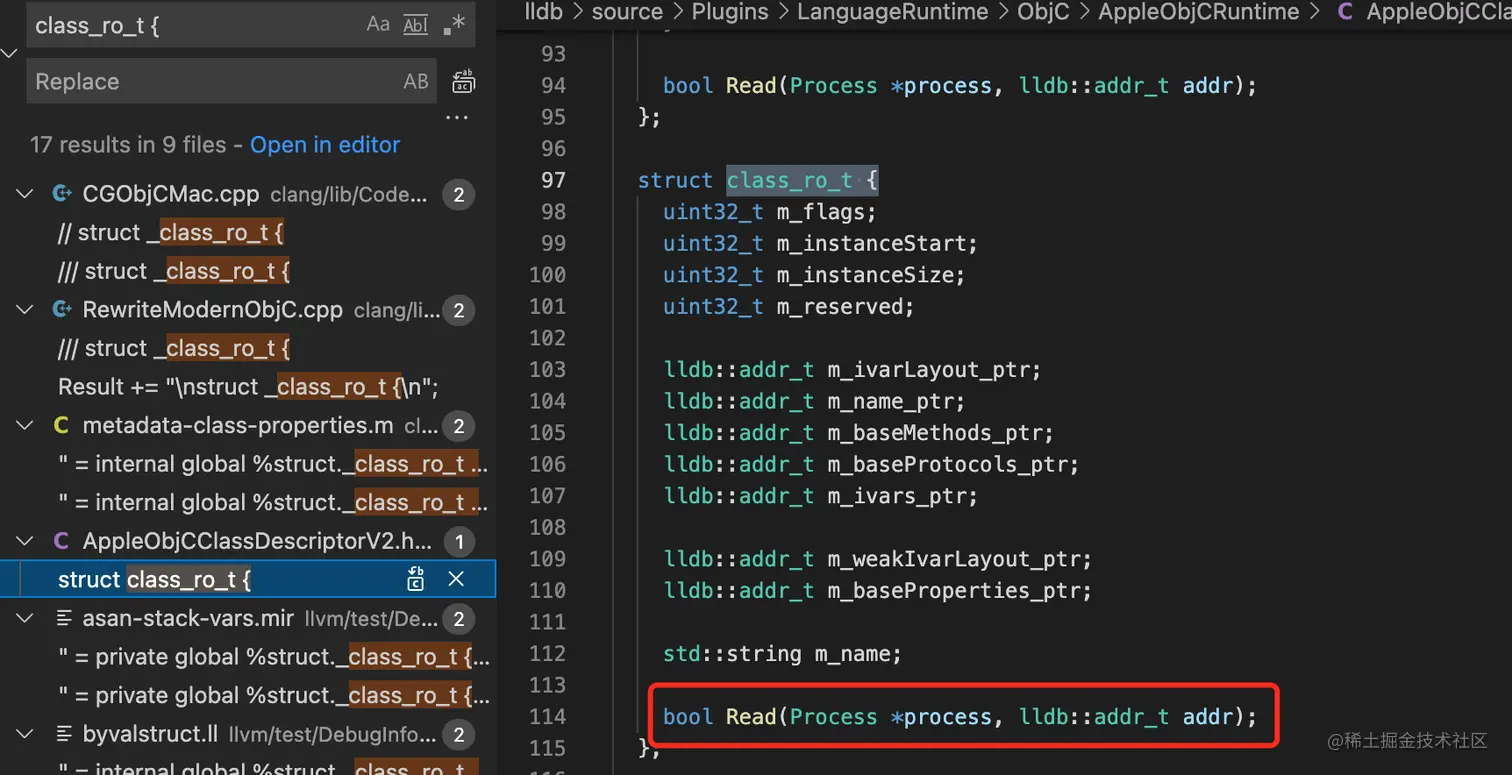Click 'uint32_t m_flags;' on line 98

(770, 211)
